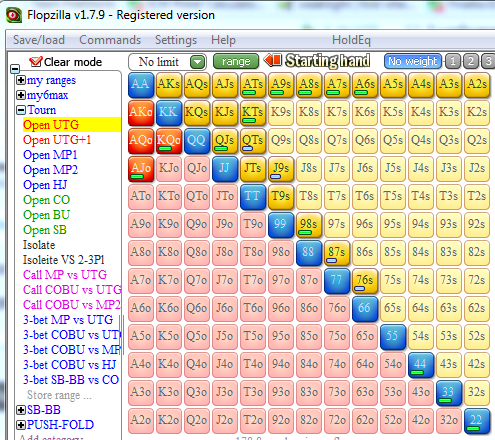Toggle the AKo hand cell
Image resolution: width=495 pixels, height=440 pixels.
point(141,113)
